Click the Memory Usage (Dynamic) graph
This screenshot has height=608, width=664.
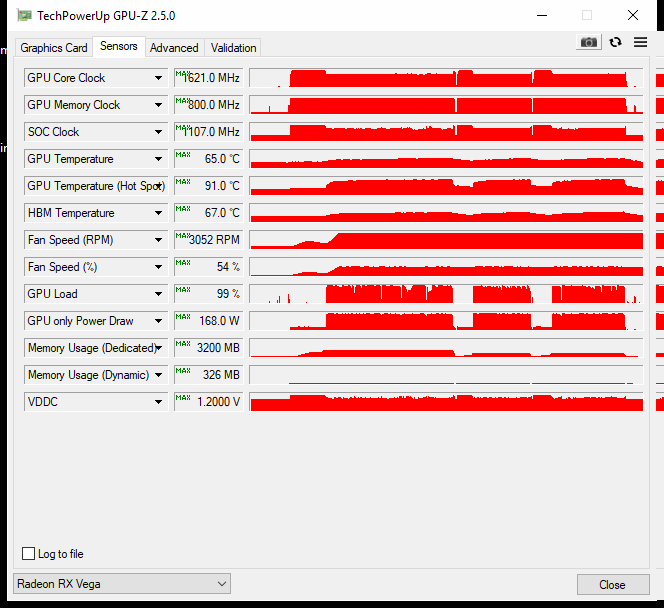[446, 375]
